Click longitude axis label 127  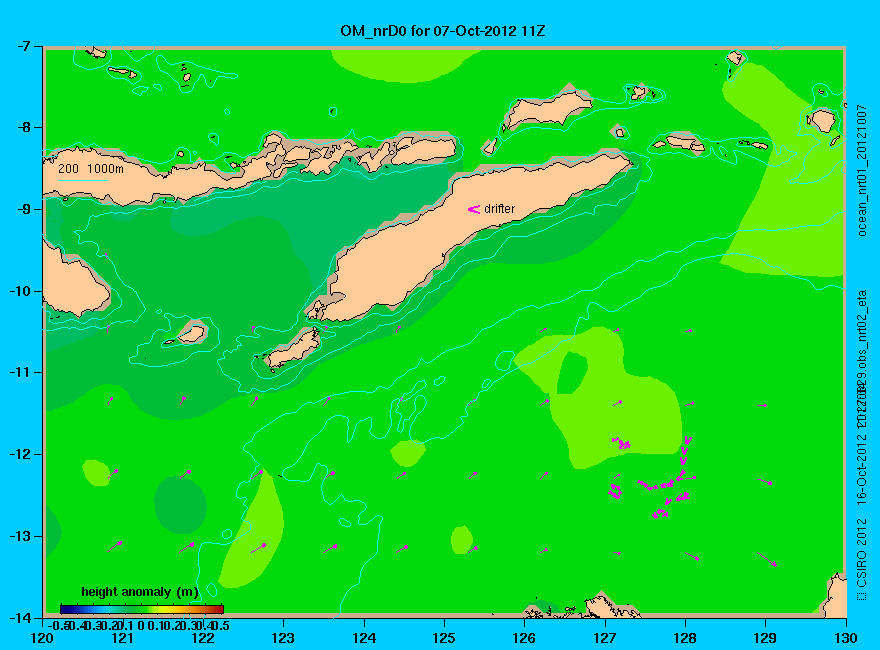[605, 638]
